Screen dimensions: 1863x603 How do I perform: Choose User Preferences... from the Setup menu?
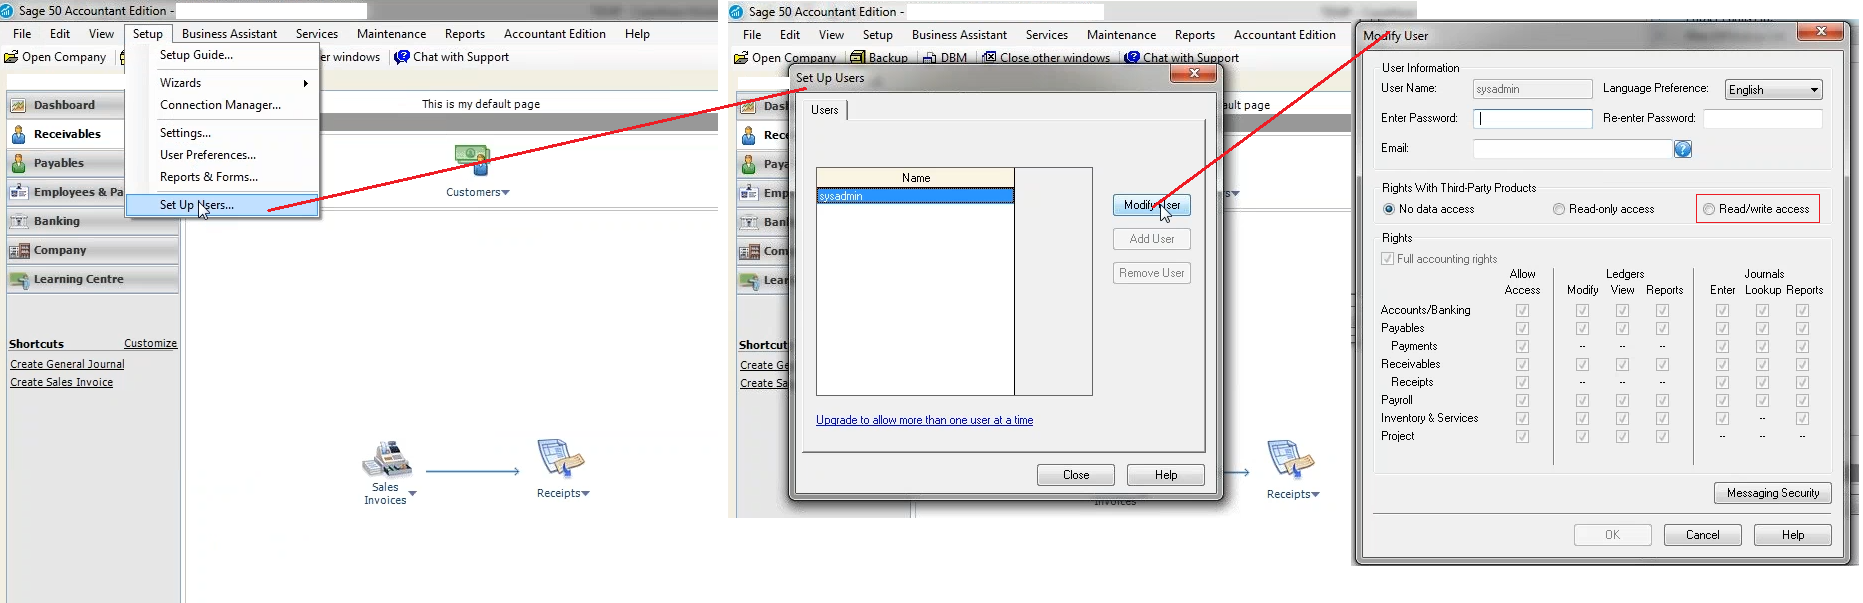[x=222, y=155]
